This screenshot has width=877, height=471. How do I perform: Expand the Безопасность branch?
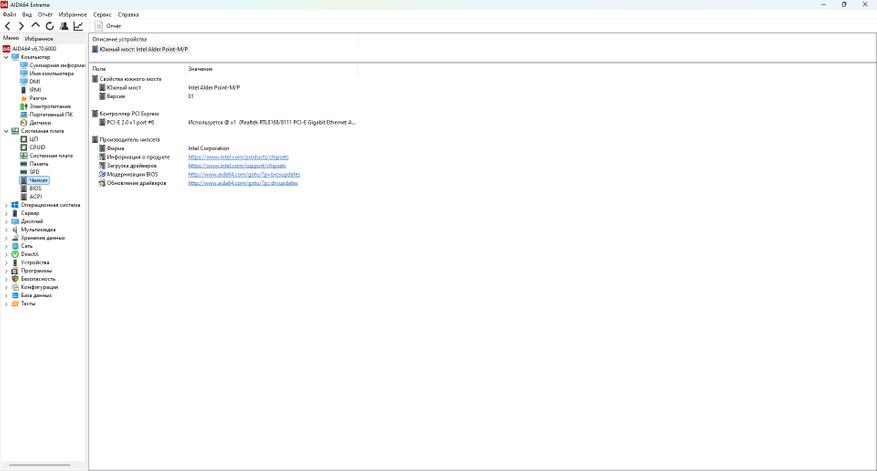6,279
